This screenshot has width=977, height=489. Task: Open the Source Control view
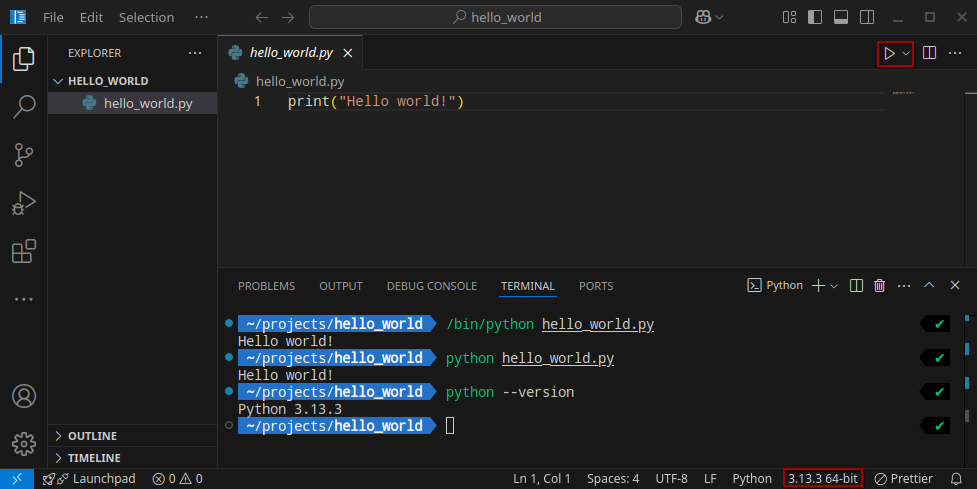click(24, 155)
